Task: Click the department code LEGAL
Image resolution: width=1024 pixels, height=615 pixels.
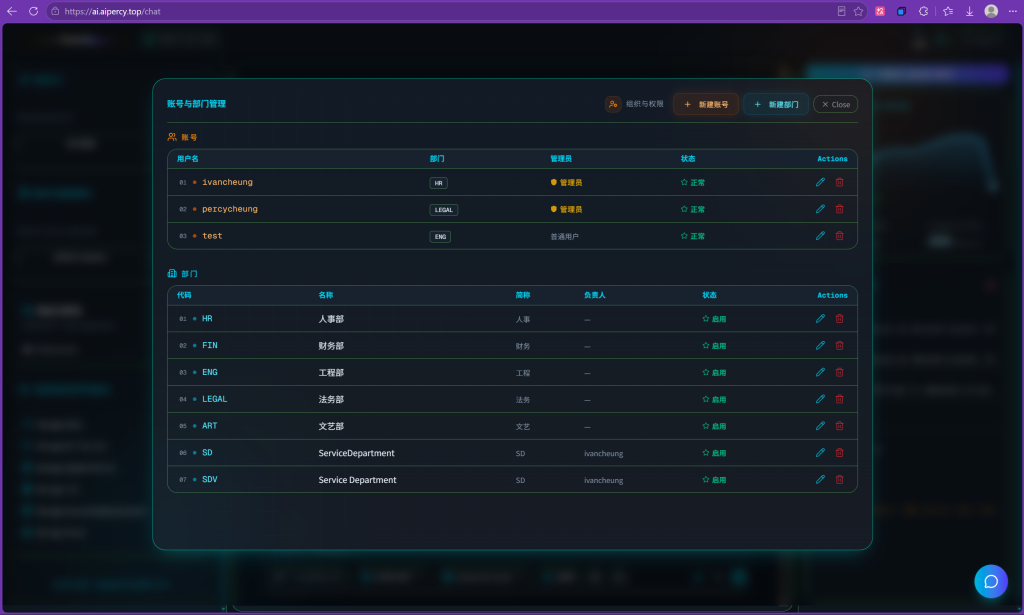Action: click(x=215, y=399)
